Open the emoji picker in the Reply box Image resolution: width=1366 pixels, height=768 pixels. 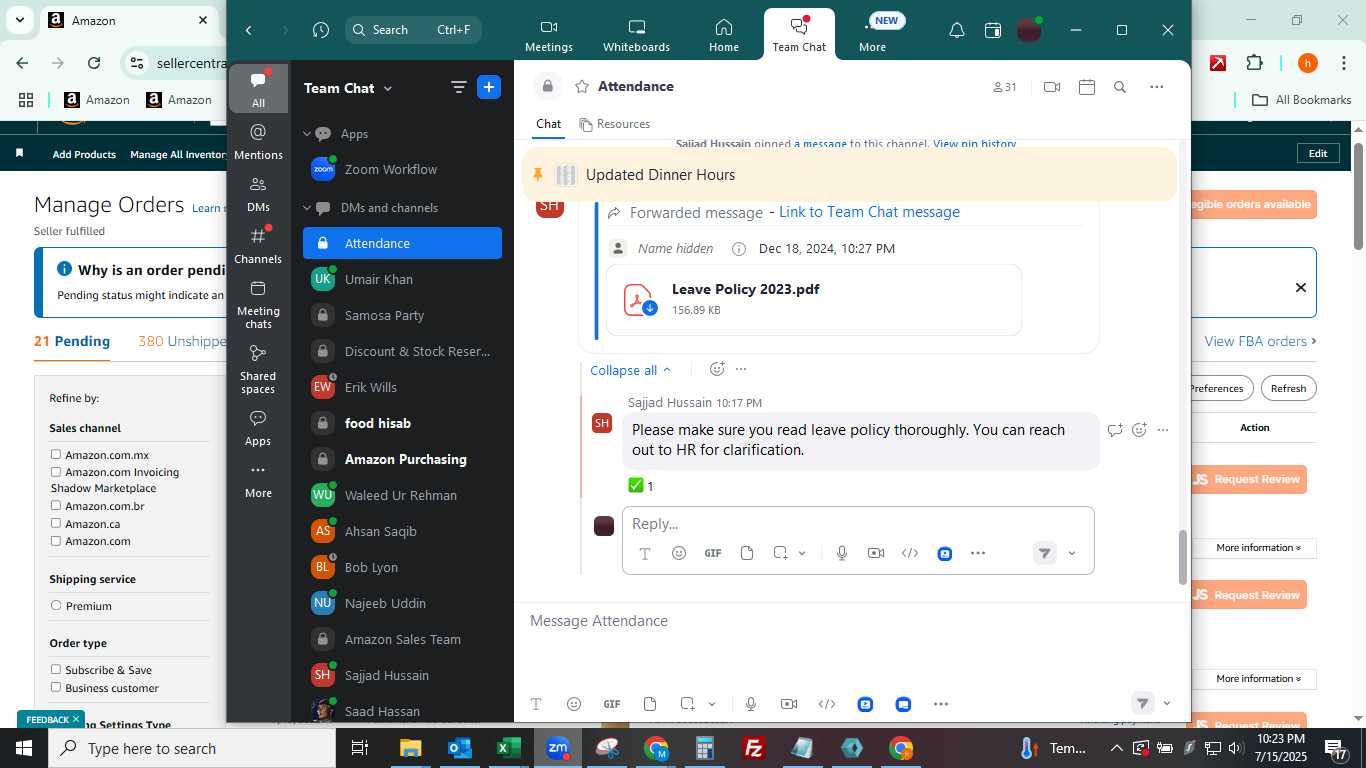679,553
